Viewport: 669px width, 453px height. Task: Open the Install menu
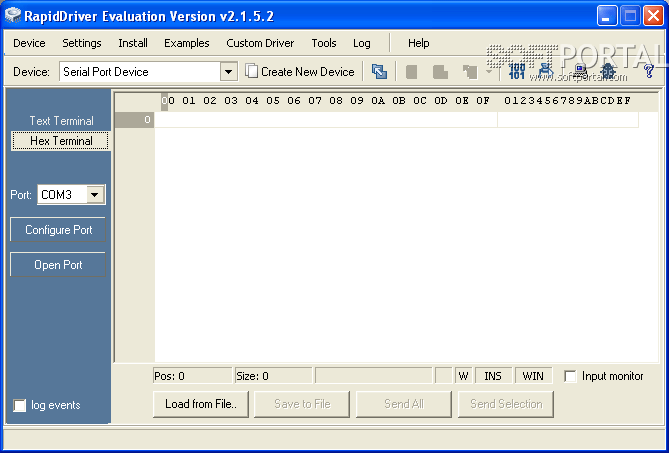(133, 43)
